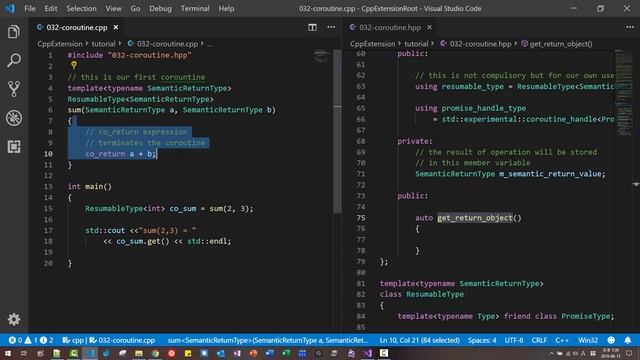Viewport: 640px width, 360px height.
Task: Expand tutorial breadcrumb in left editor
Action: pos(103,44)
